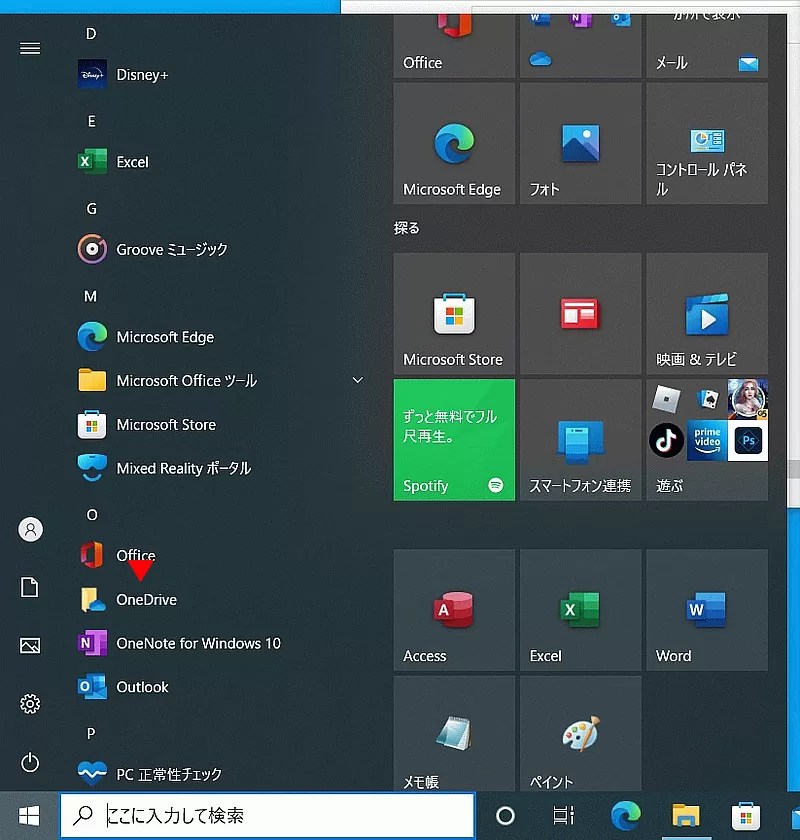The height and width of the screenshot is (840, 800).
Task: Launch メモ帳 from the tiles
Action: (454, 735)
